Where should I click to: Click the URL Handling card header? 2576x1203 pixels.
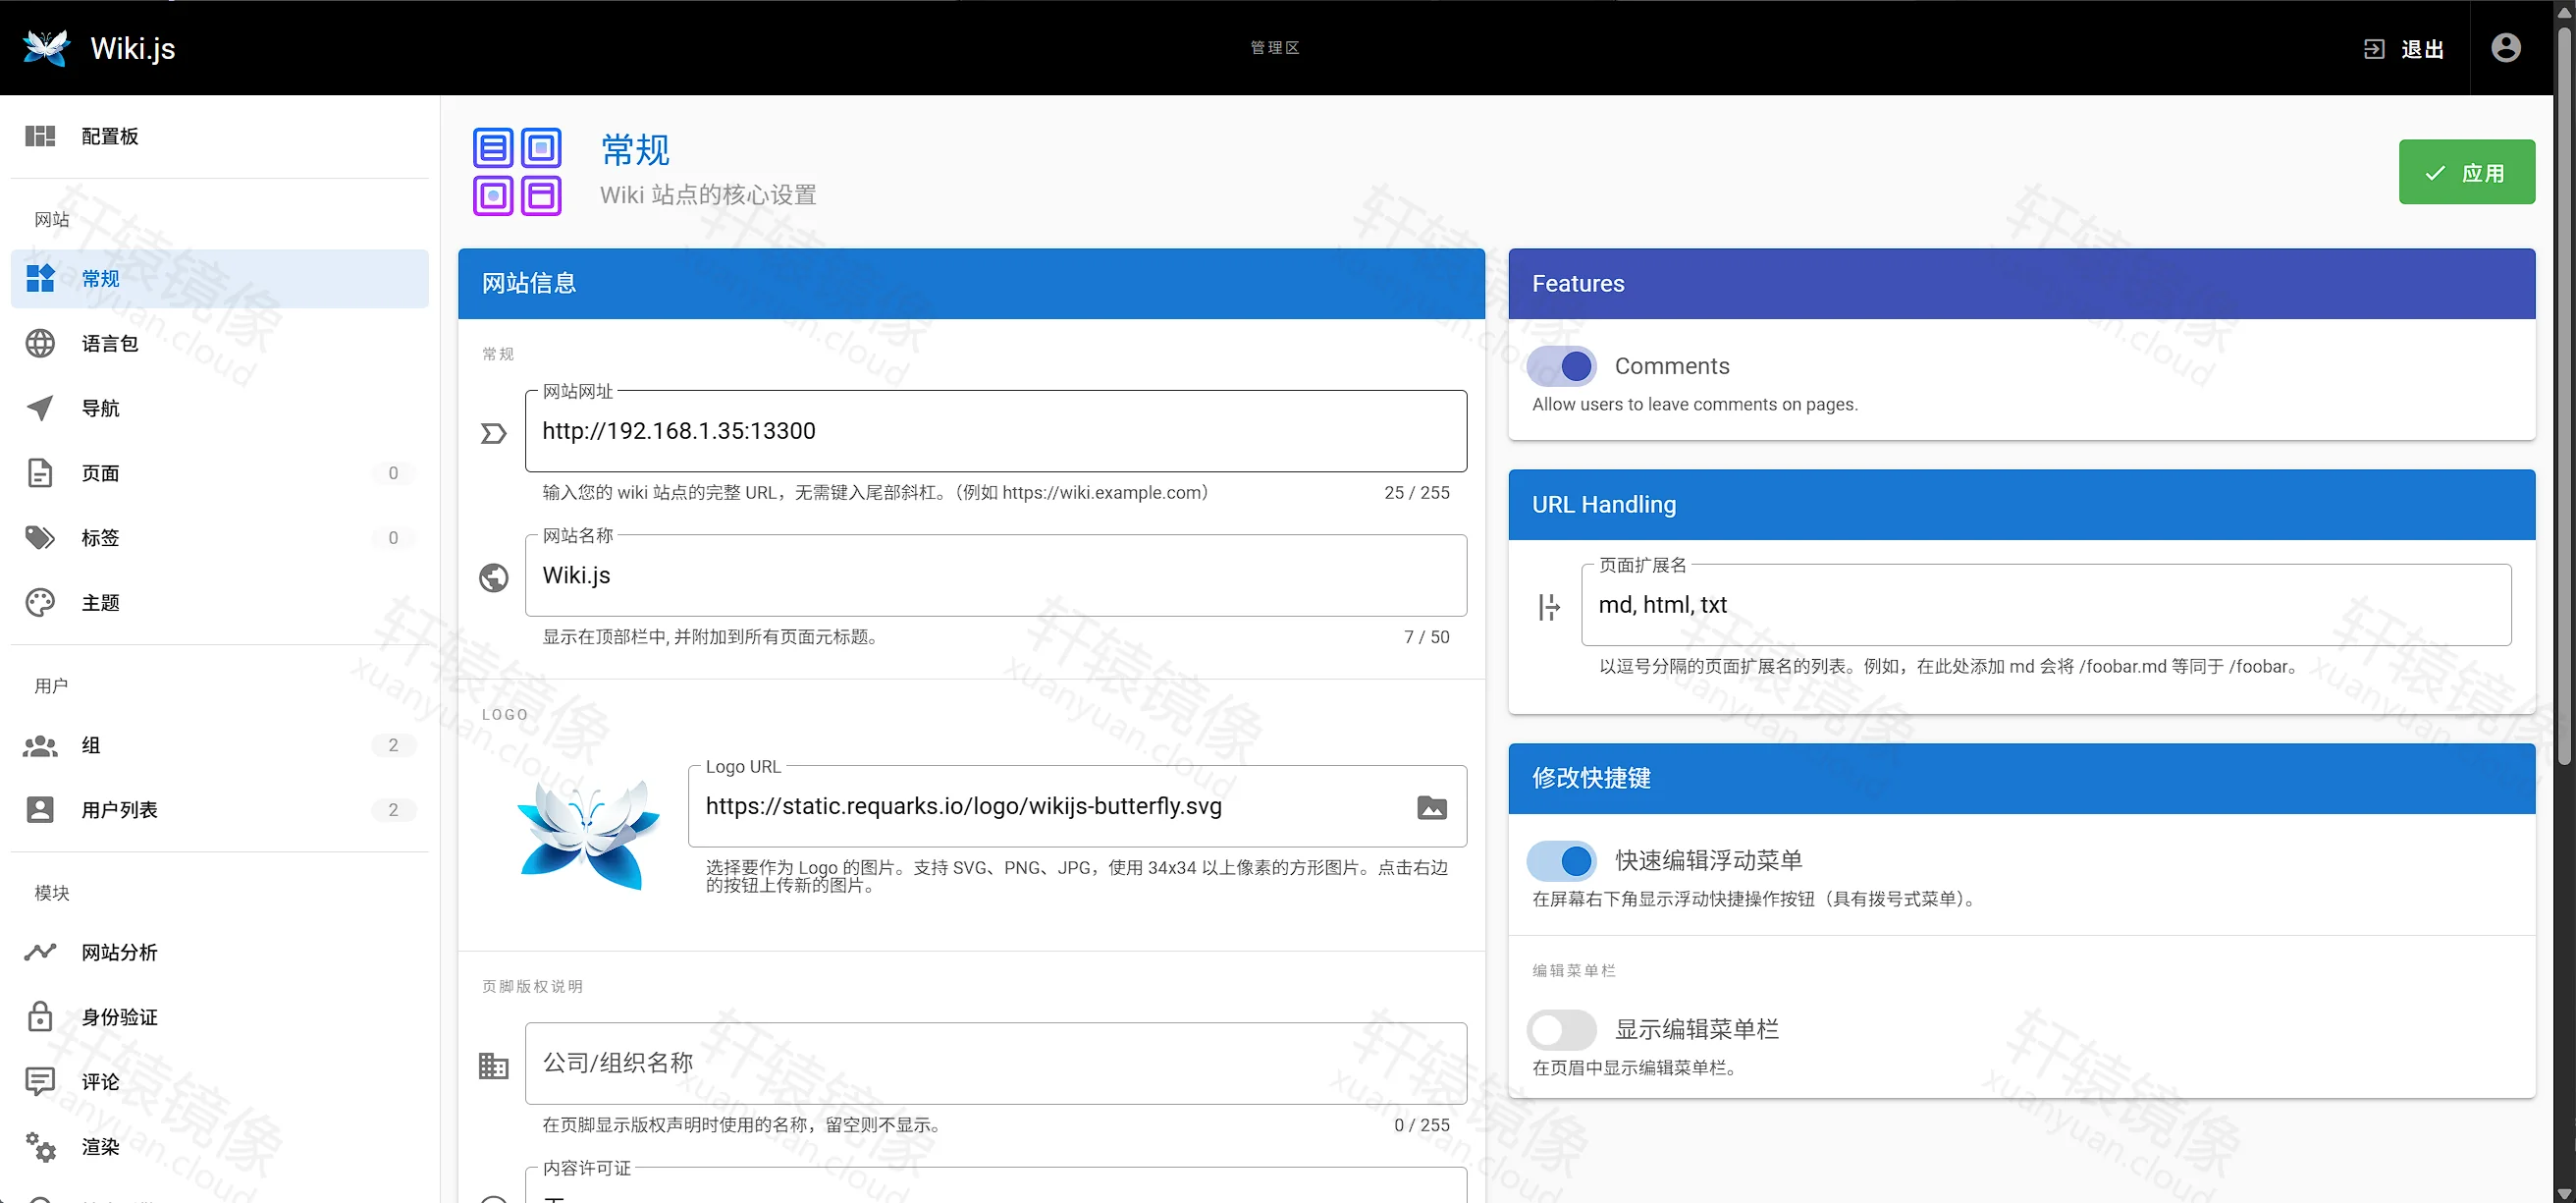pos(2021,505)
